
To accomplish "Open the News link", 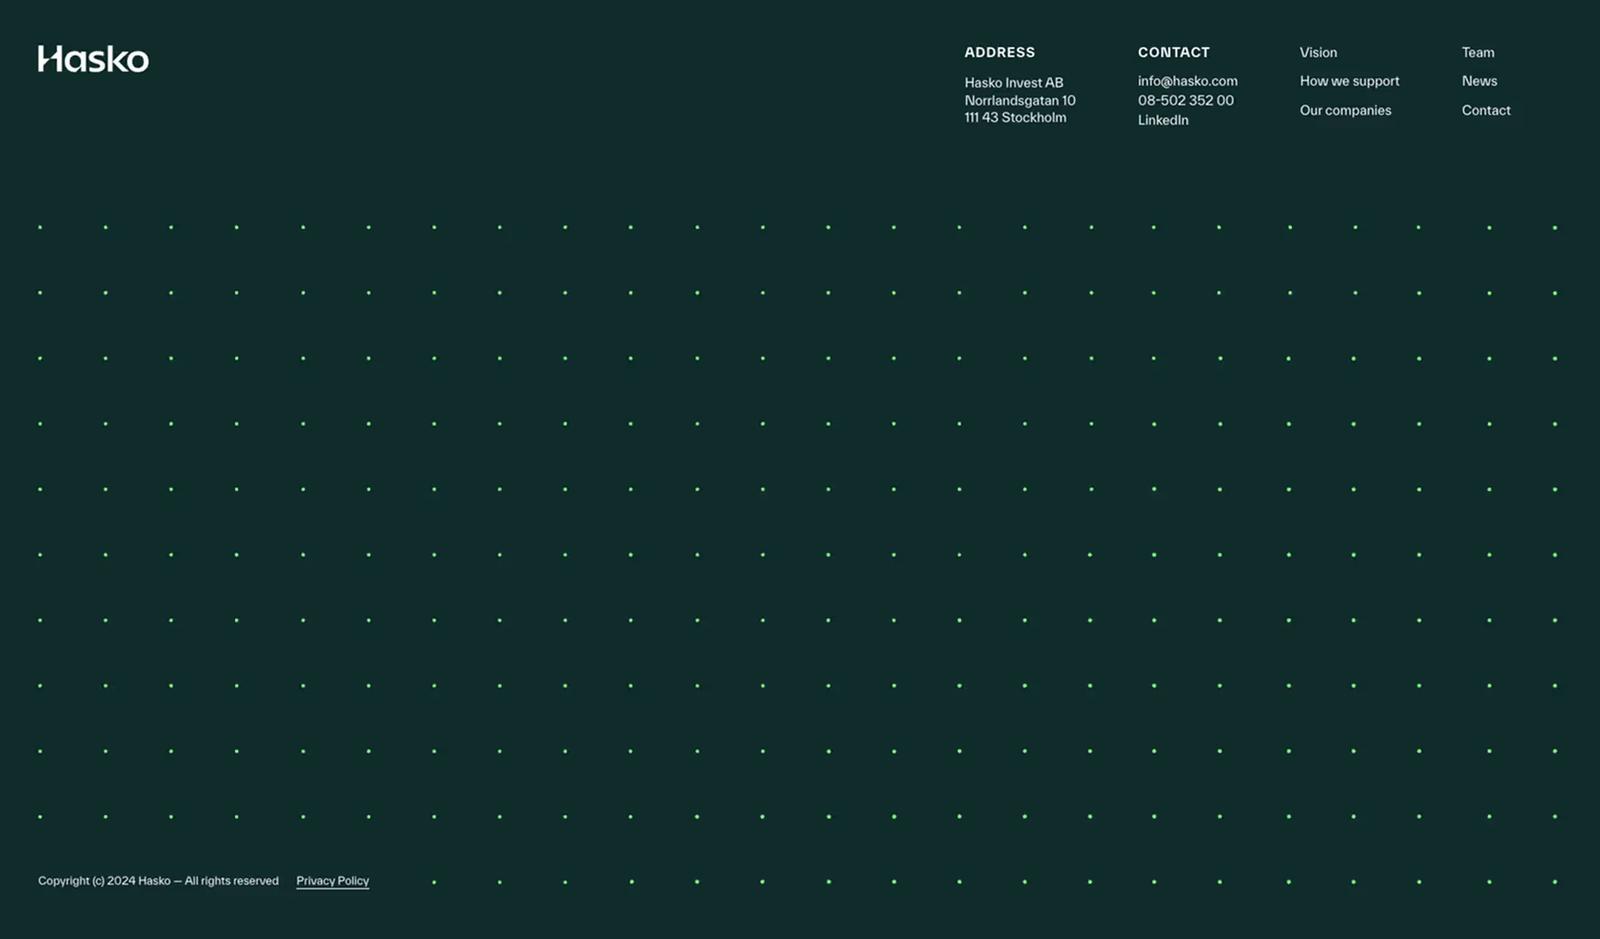I will [x=1479, y=81].
